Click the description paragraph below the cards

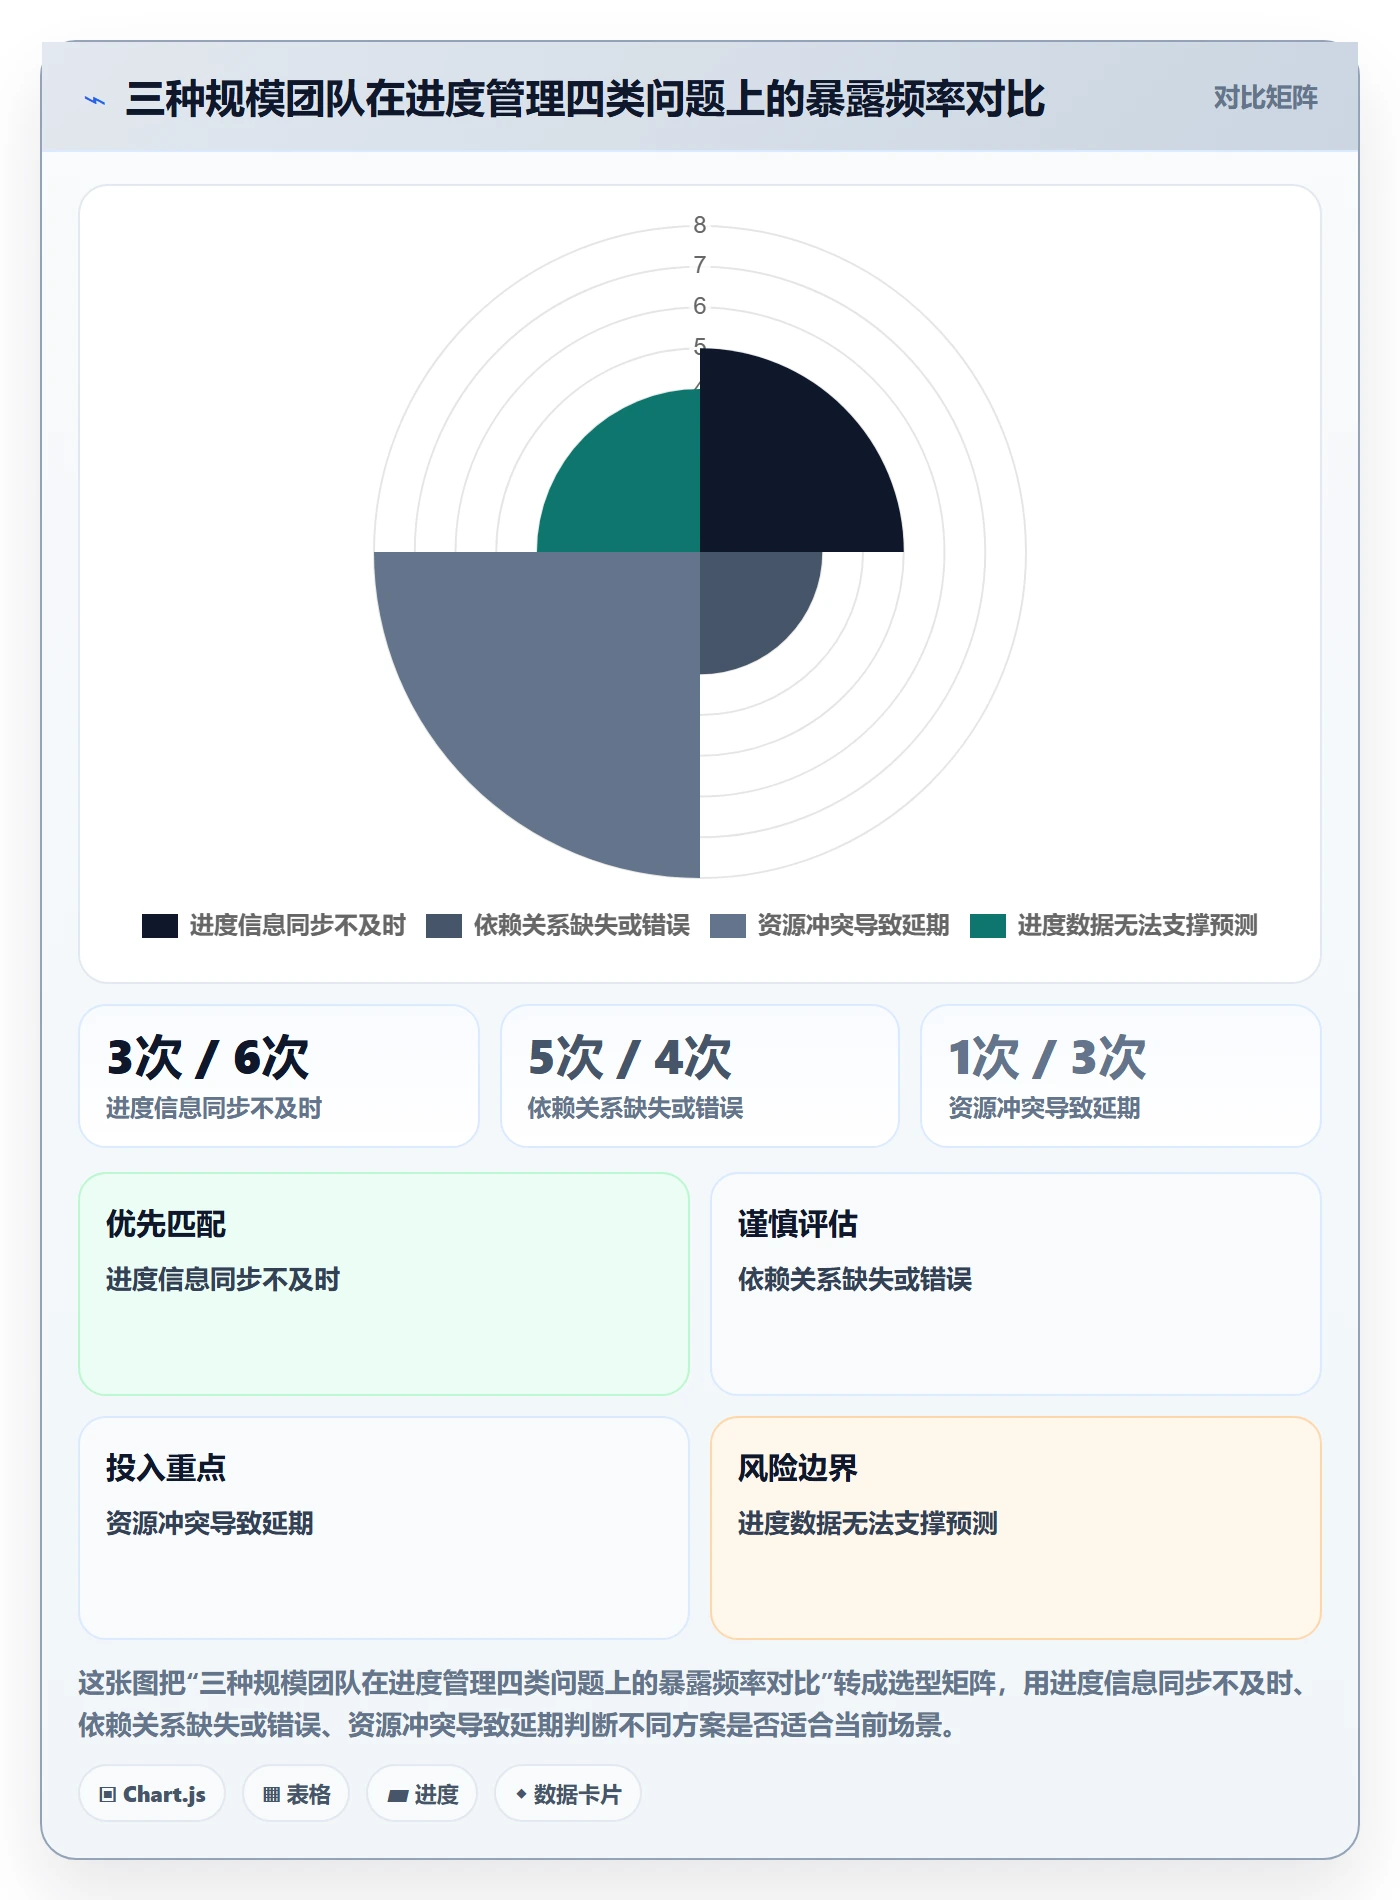tap(695, 1704)
